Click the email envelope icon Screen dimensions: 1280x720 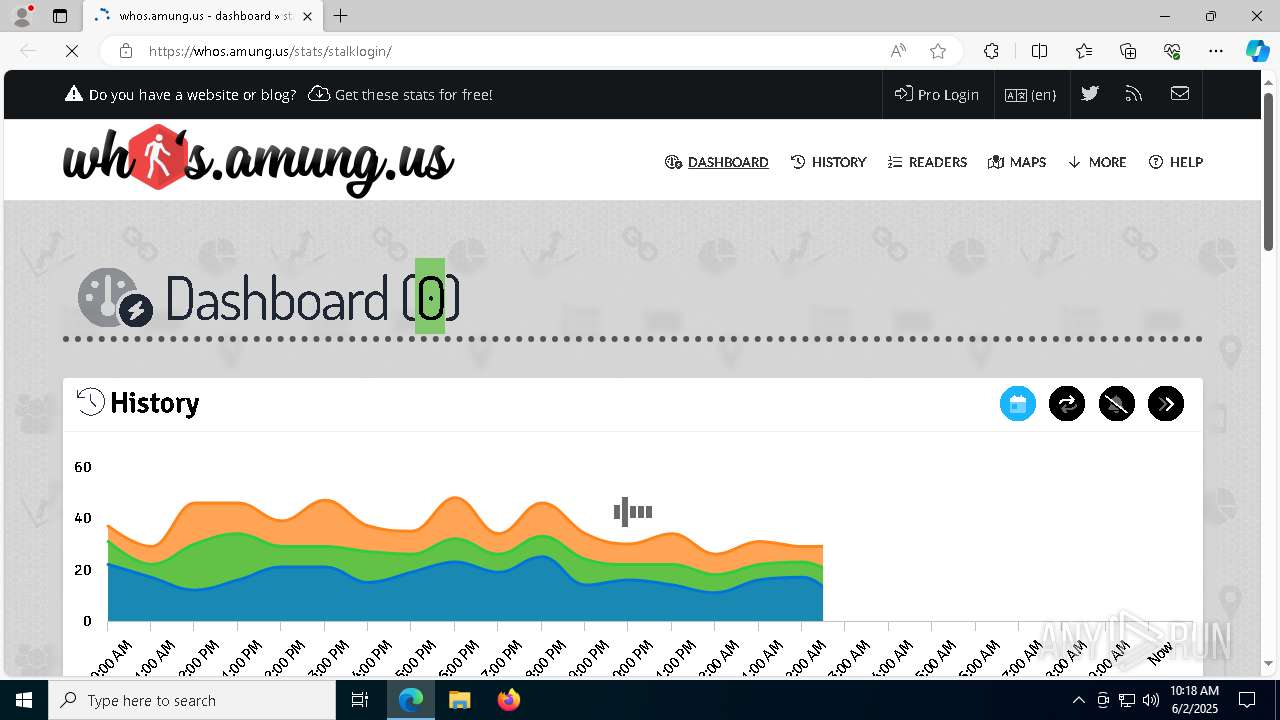coord(1180,93)
